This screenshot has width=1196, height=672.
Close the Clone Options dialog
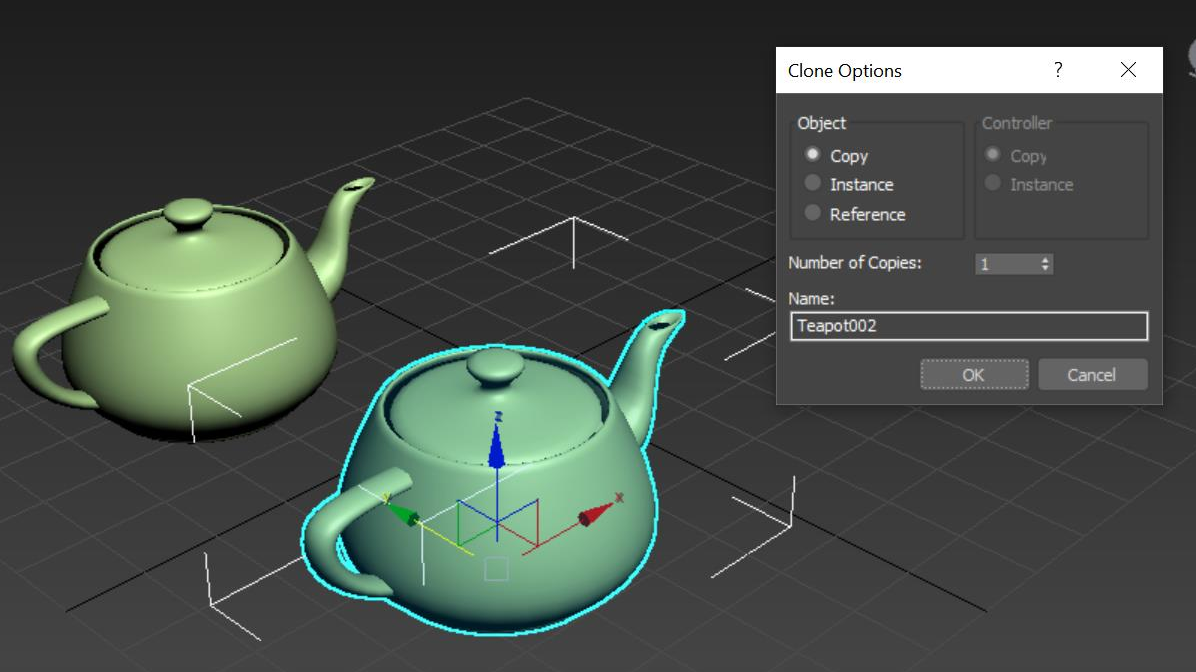(1128, 70)
